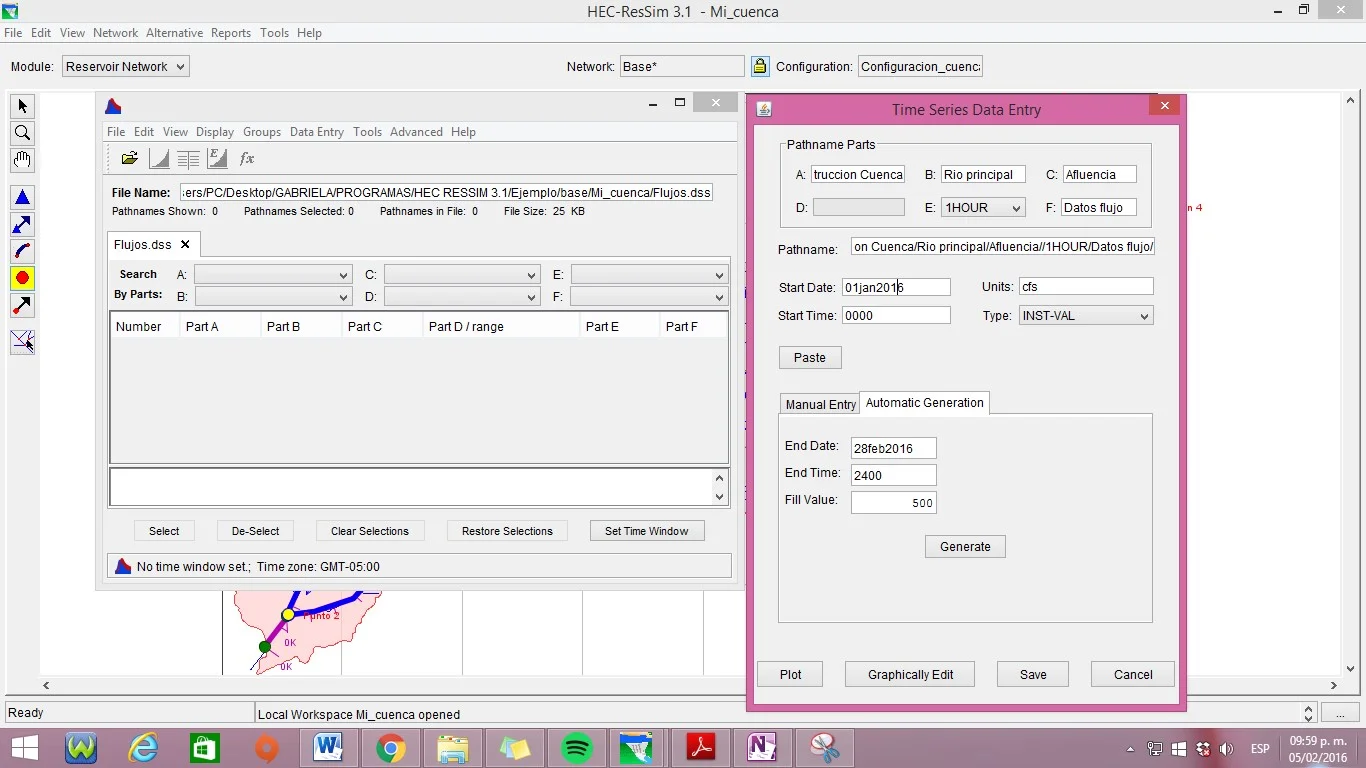Open the Network menu in HEC-ResSim
This screenshot has height=768, width=1366.
click(x=115, y=32)
